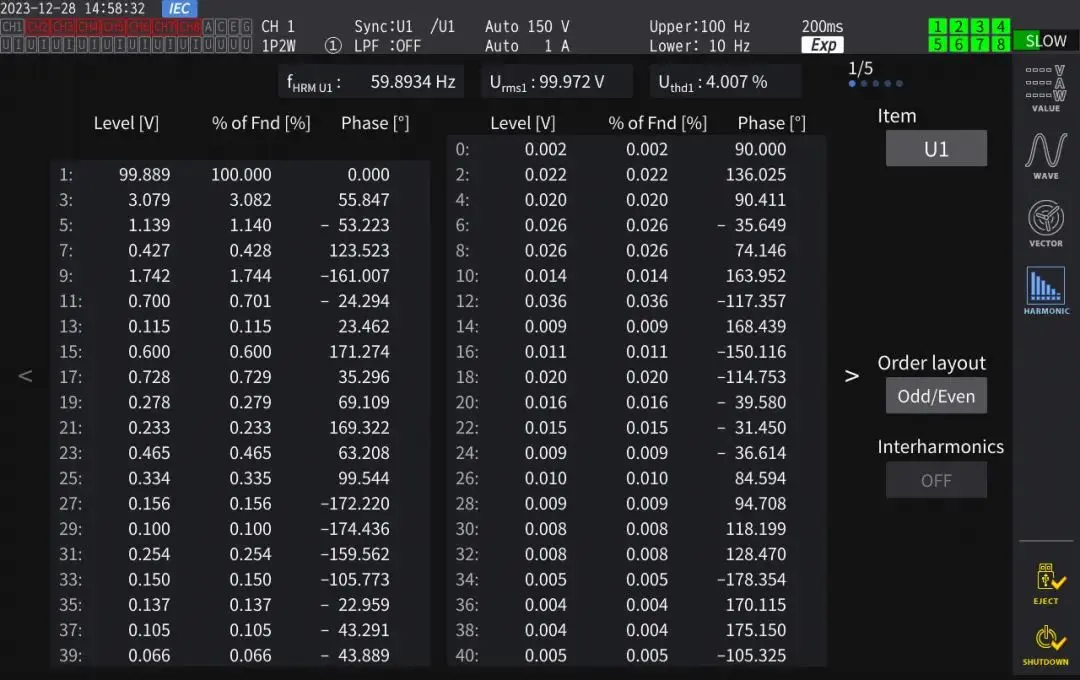1080x680 pixels.
Task: Switch to the WAVE waveform view
Action: 1045,156
